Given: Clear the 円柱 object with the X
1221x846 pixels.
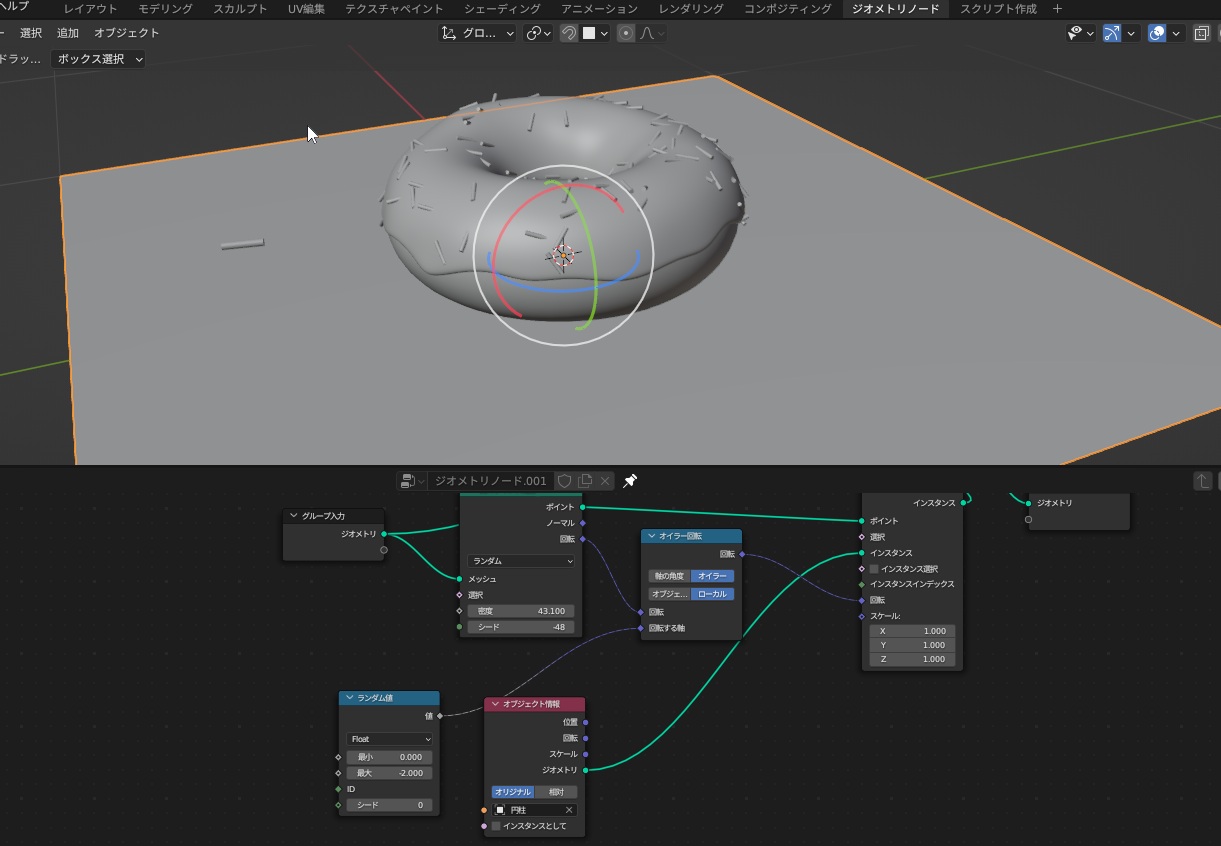Looking at the screenshot, I should pyautogui.click(x=569, y=810).
